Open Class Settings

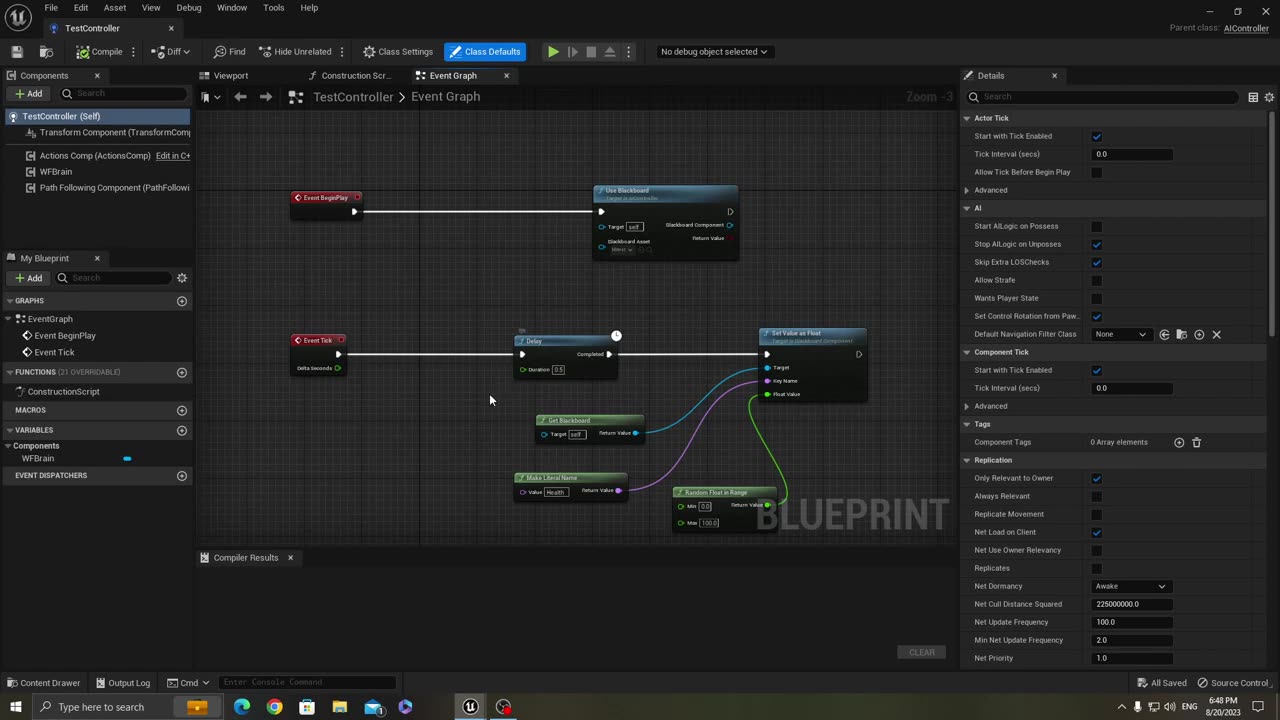pos(398,52)
